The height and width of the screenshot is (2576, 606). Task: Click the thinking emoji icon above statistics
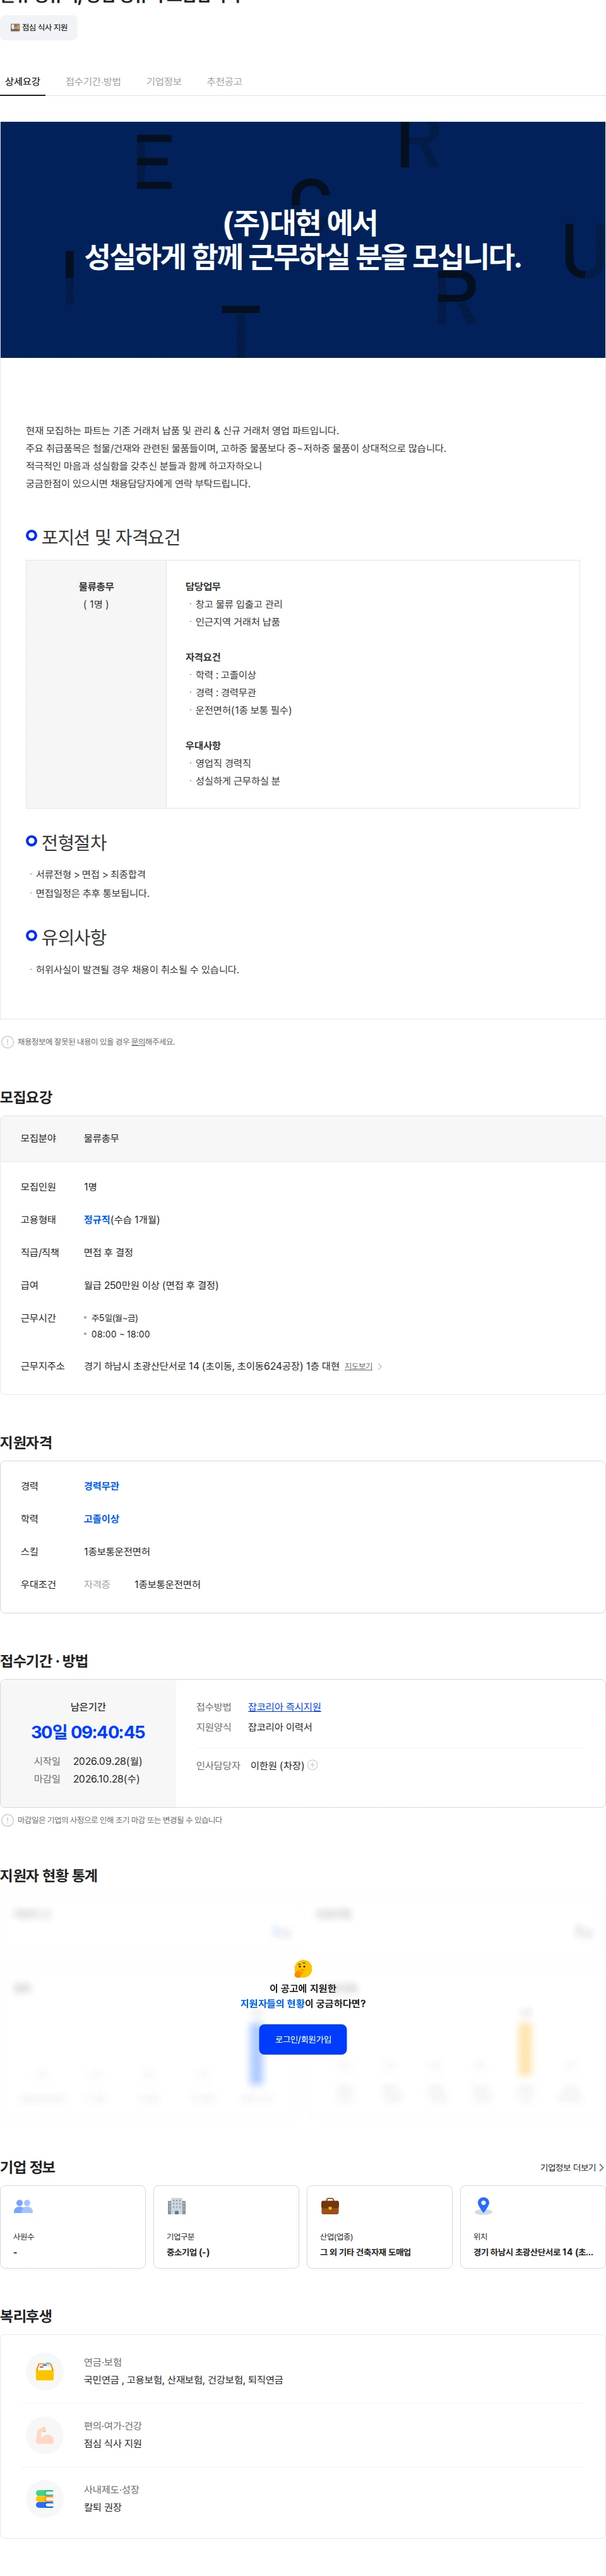(x=303, y=1968)
